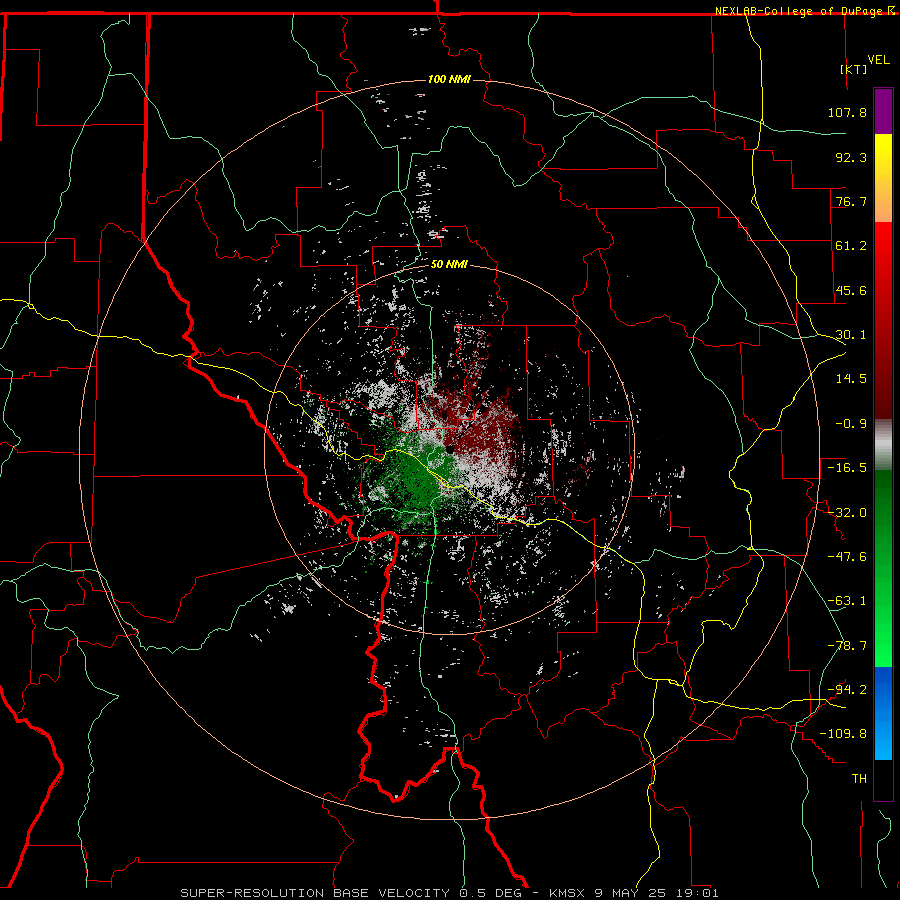Click the purple segment of velocity color bar
The height and width of the screenshot is (900, 900).
[x=883, y=111]
